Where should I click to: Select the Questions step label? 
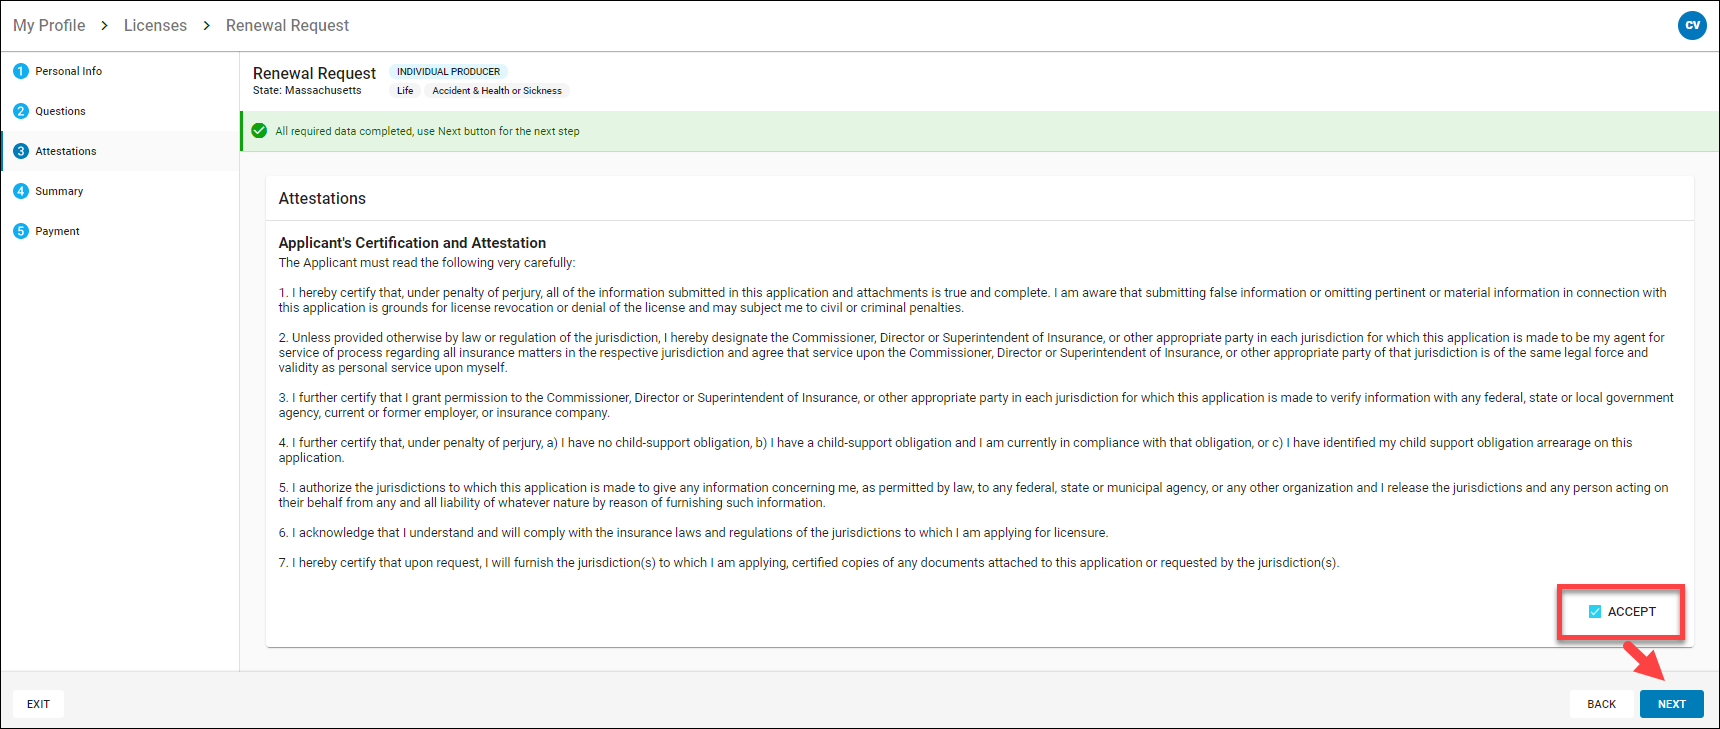60,111
